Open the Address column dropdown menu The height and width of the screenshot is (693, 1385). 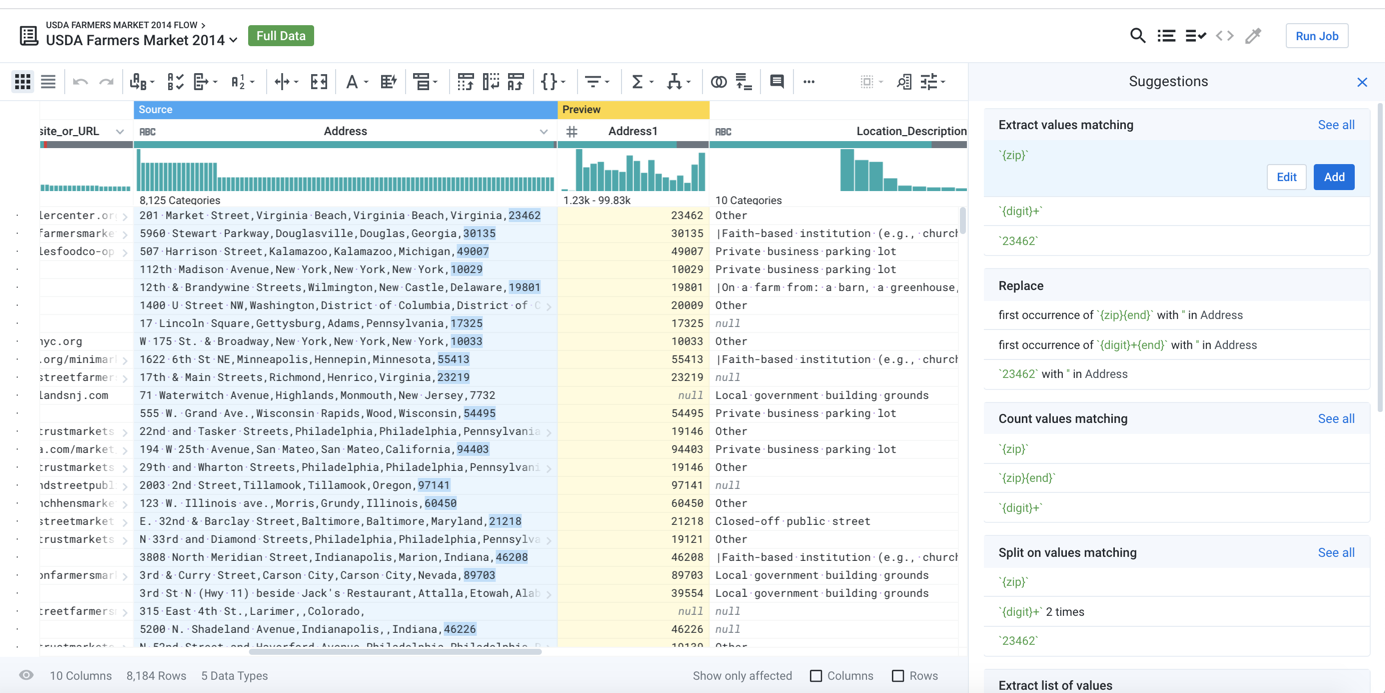pos(543,132)
